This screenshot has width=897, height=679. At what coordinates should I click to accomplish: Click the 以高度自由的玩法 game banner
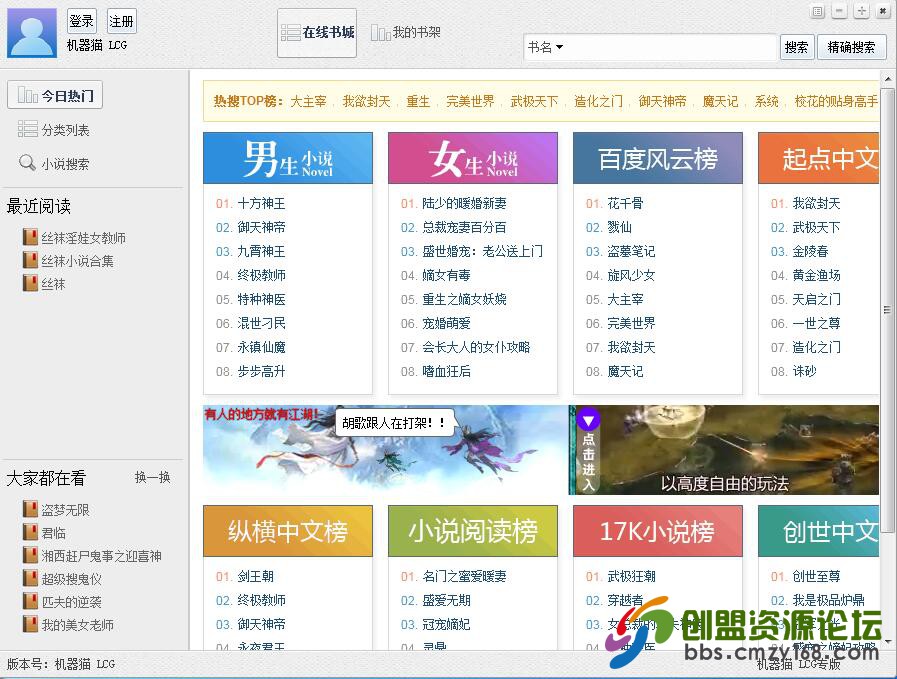724,450
